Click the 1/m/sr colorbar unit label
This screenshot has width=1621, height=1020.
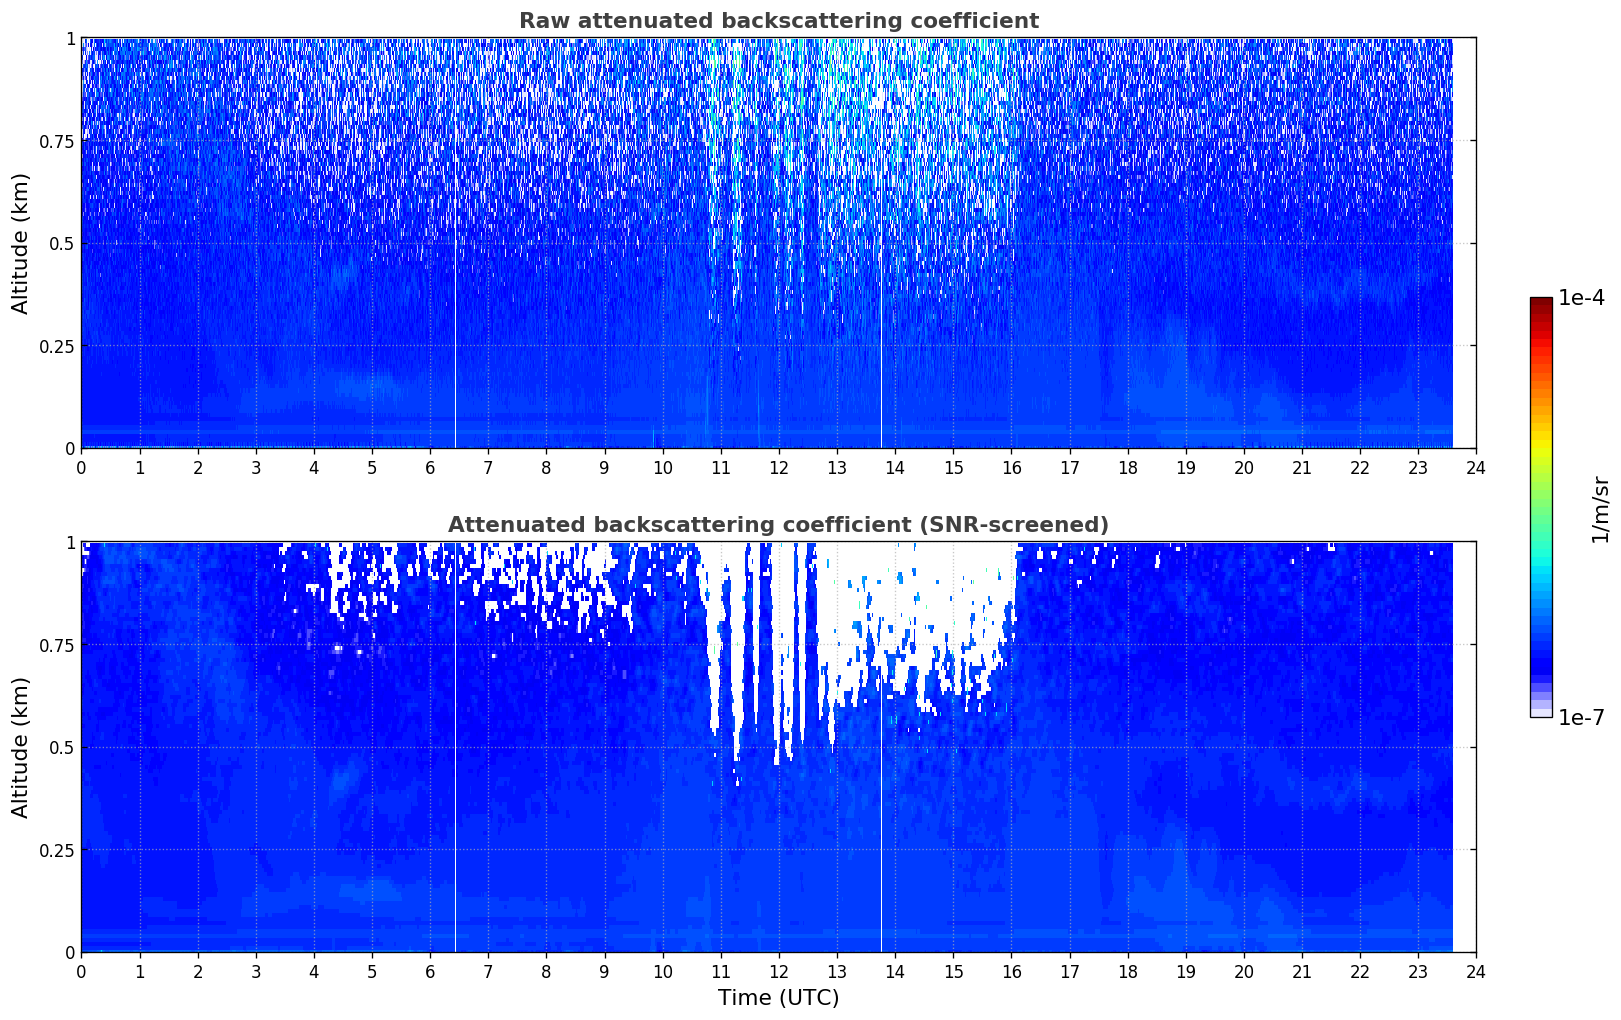(x=1600, y=509)
